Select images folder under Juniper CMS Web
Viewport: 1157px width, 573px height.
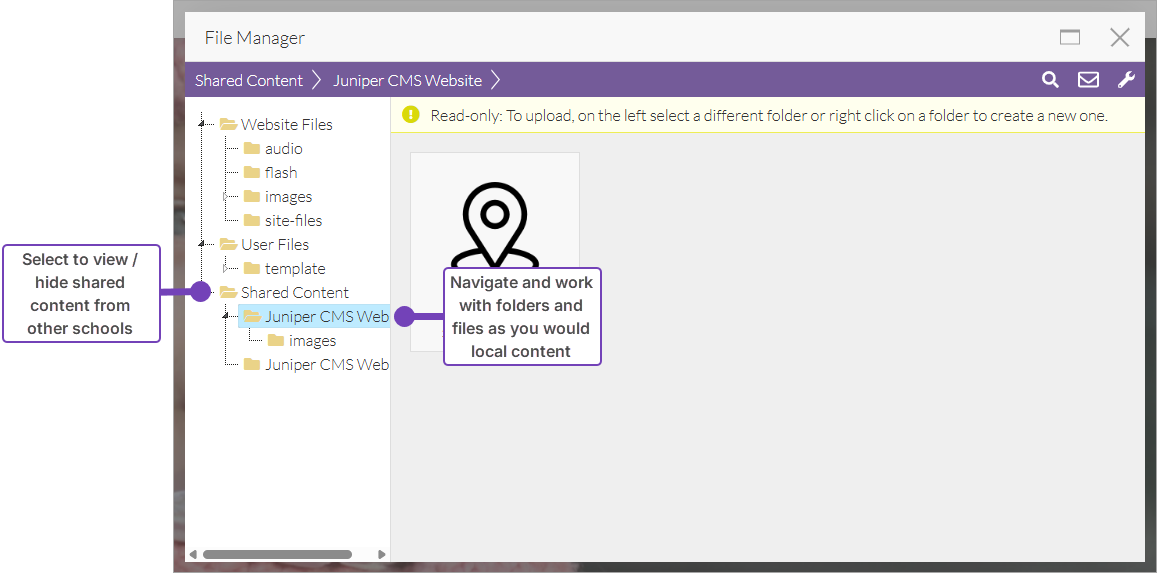coord(312,340)
